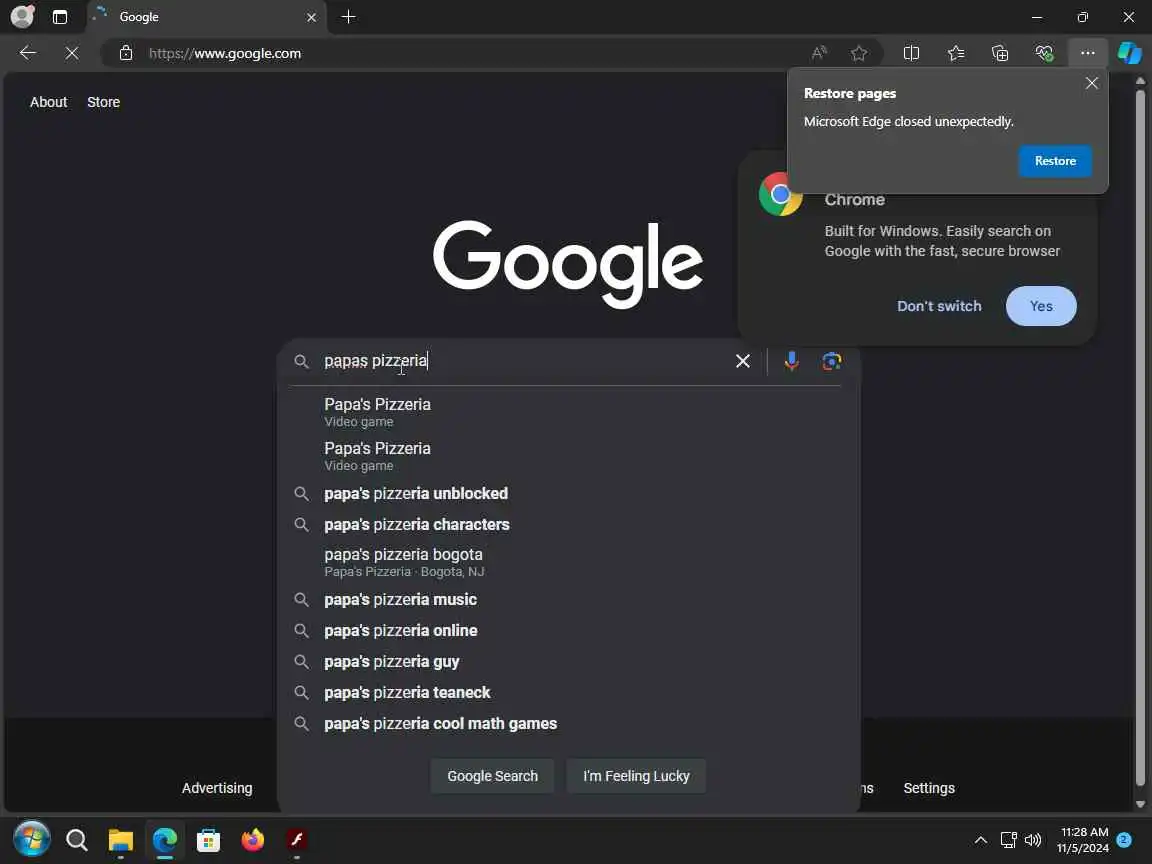The image size is (1152, 864).
Task: Open the Store link
Action: click(104, 102)
